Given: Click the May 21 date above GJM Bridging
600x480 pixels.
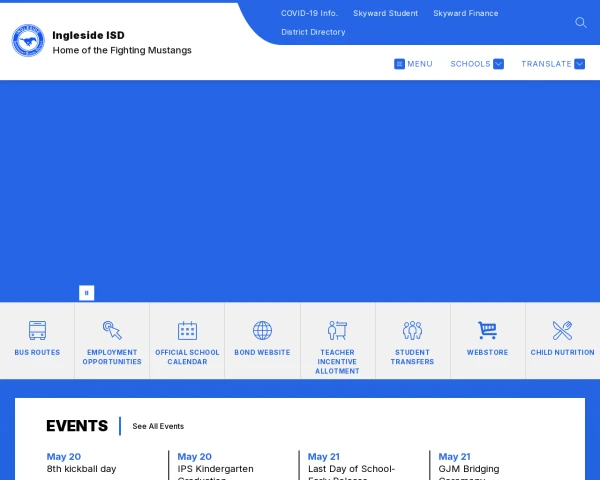Looking at the screenshot, I should point(454,457).
